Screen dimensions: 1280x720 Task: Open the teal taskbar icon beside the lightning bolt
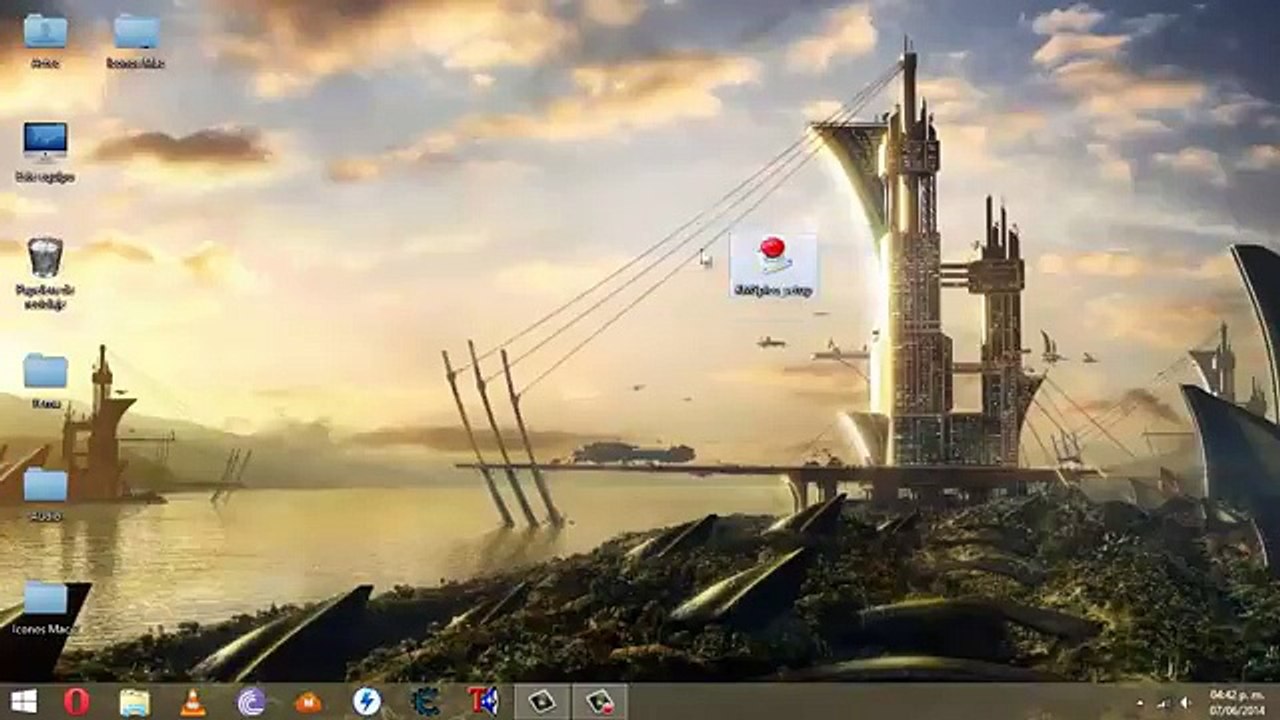tap(425, 702)
